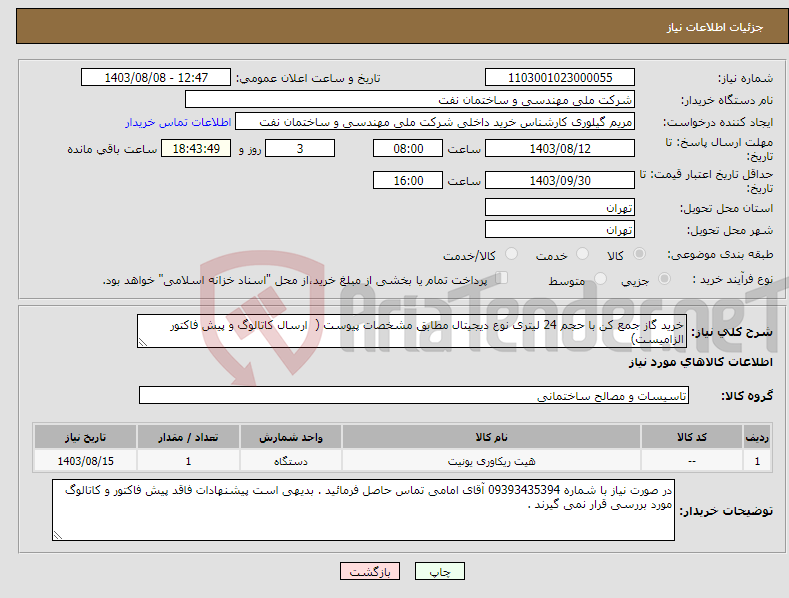Click the request creator field مریم گیلوری

[435, 121]
